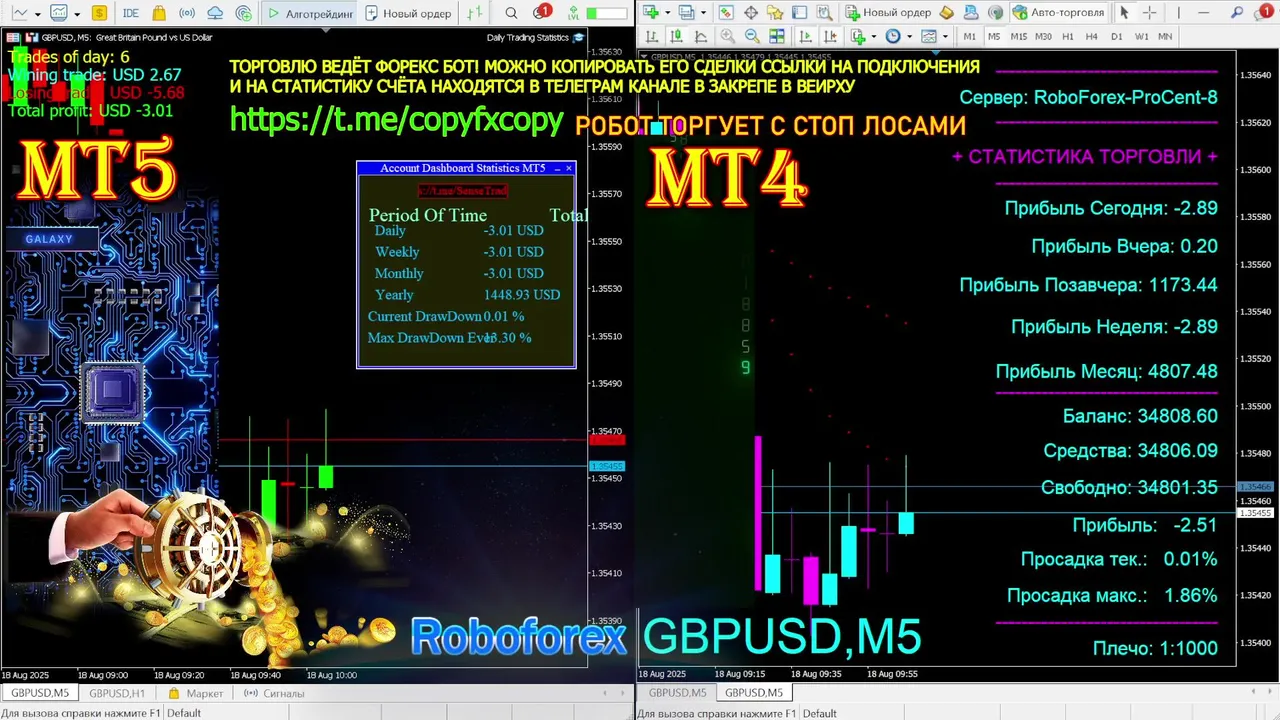Open MT5 indicators list icon
1280x720 pixels.
tap(59, 13)
